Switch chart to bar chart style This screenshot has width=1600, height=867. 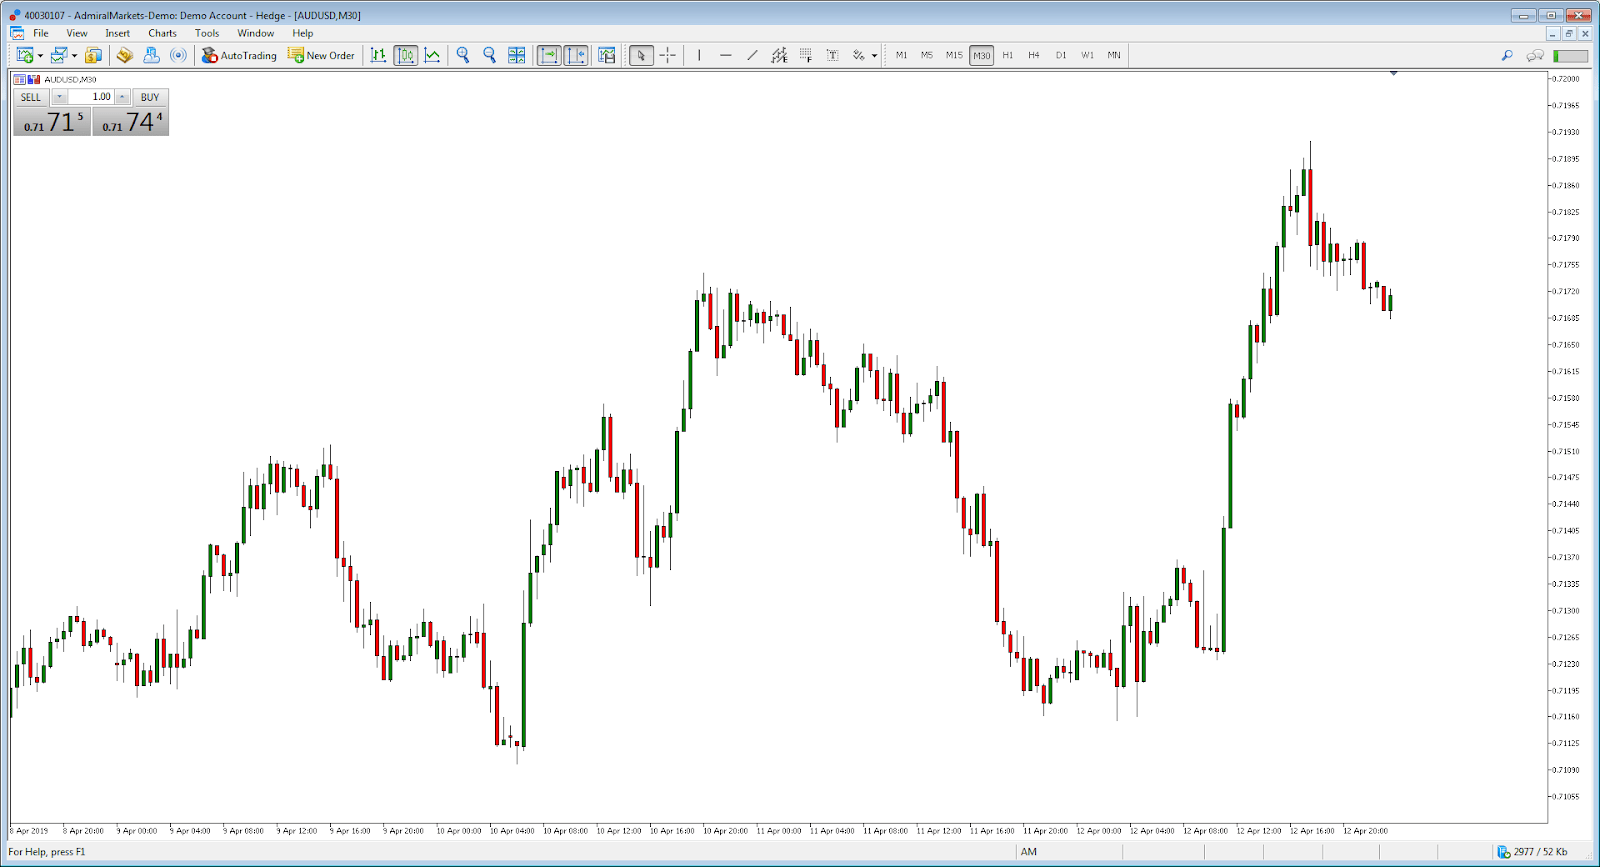tap(378, 55)
